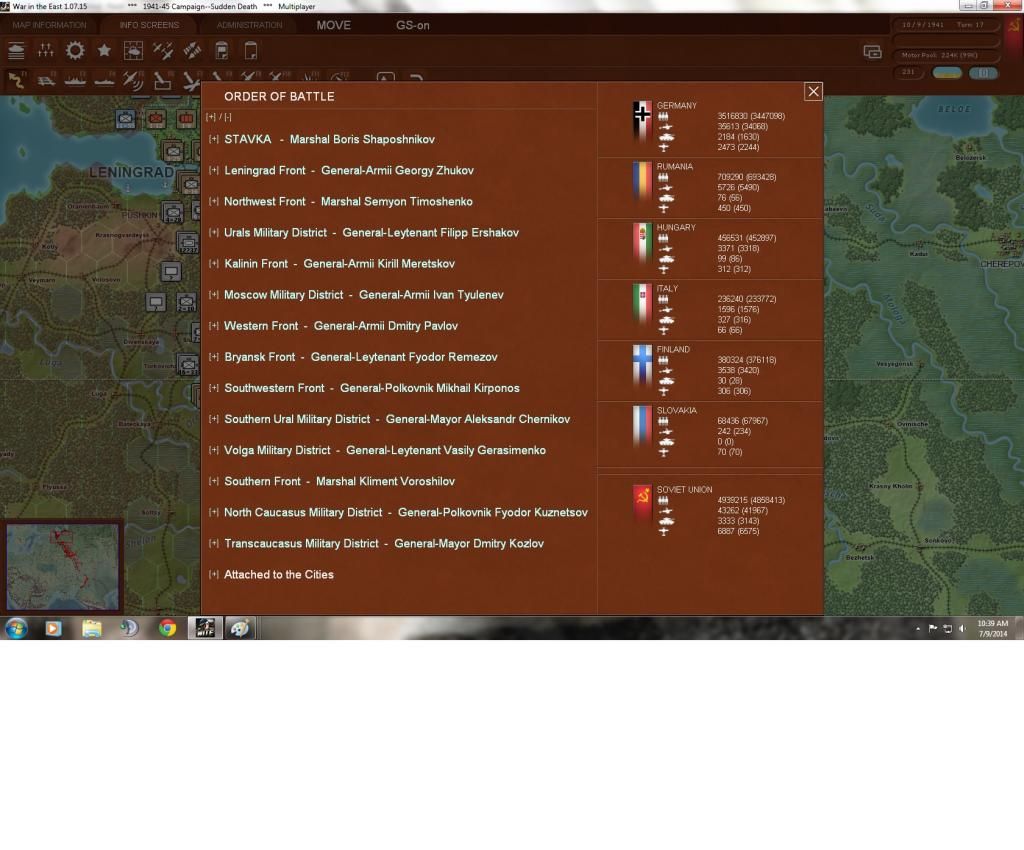Open the Windows Start menu
This screenshot has height=850, width=1024.
coord(16,628)
